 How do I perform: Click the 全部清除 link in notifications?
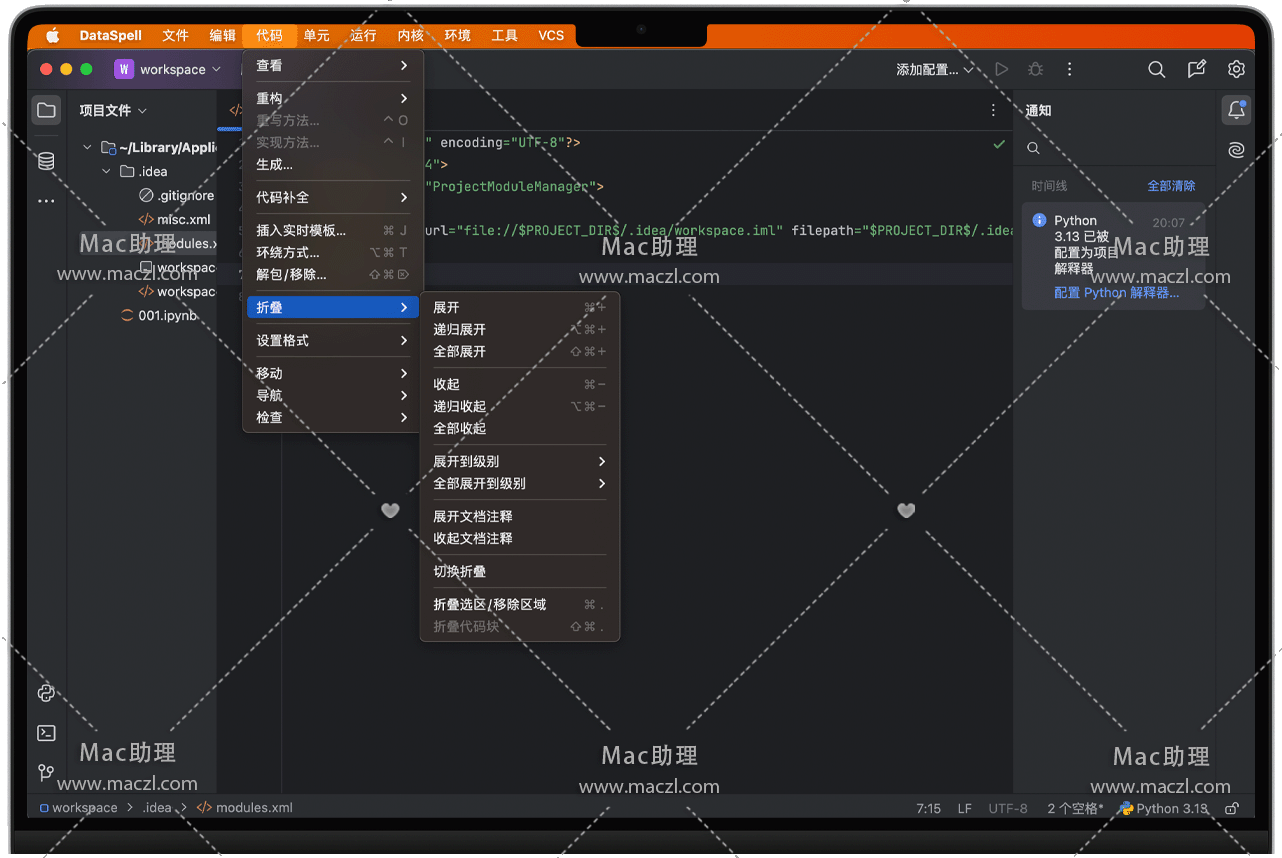click(x=1171, y=186)
